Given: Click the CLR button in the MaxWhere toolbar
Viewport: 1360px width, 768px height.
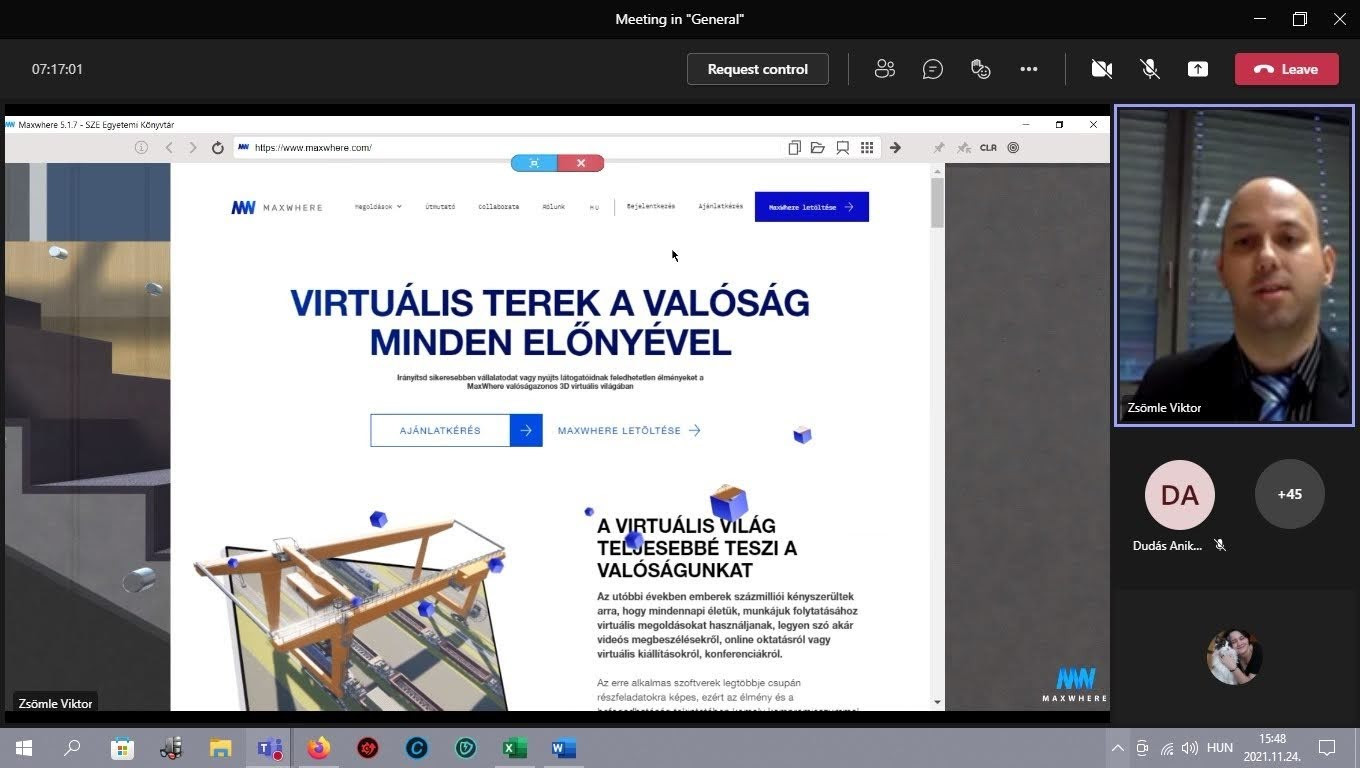Looking at the screenshot, I should pos(988,147).
